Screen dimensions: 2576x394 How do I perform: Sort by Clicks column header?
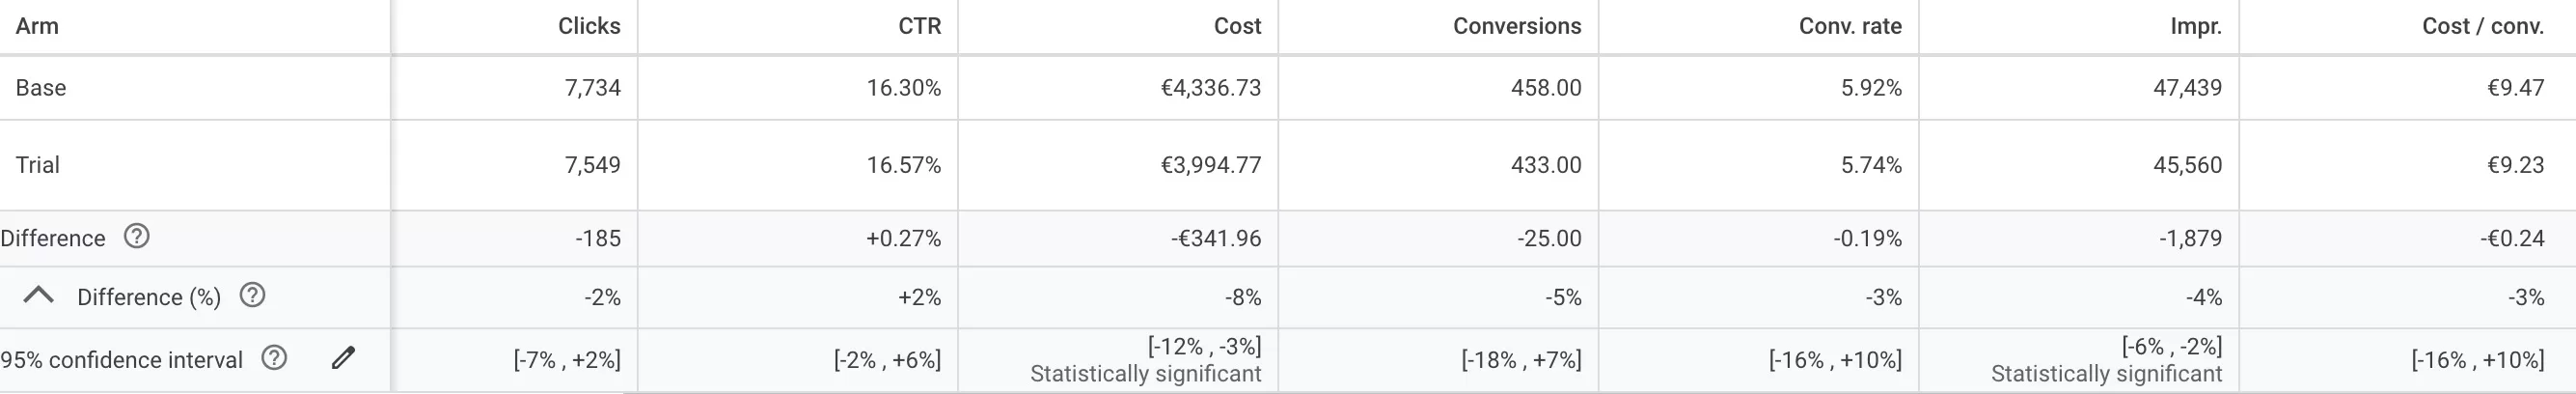[589, 26]
